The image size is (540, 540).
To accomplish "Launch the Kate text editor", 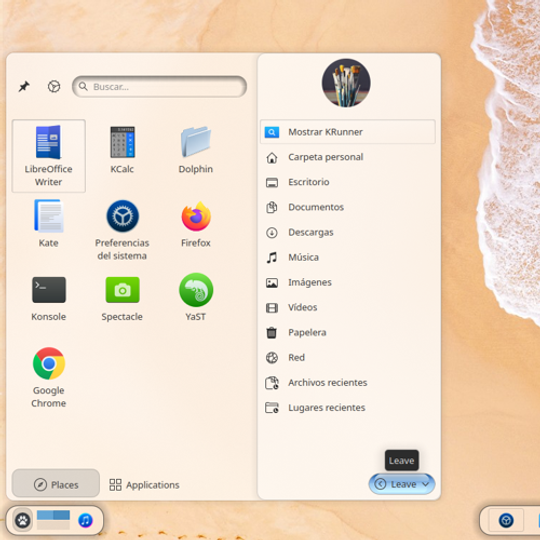I will point(49,223).
